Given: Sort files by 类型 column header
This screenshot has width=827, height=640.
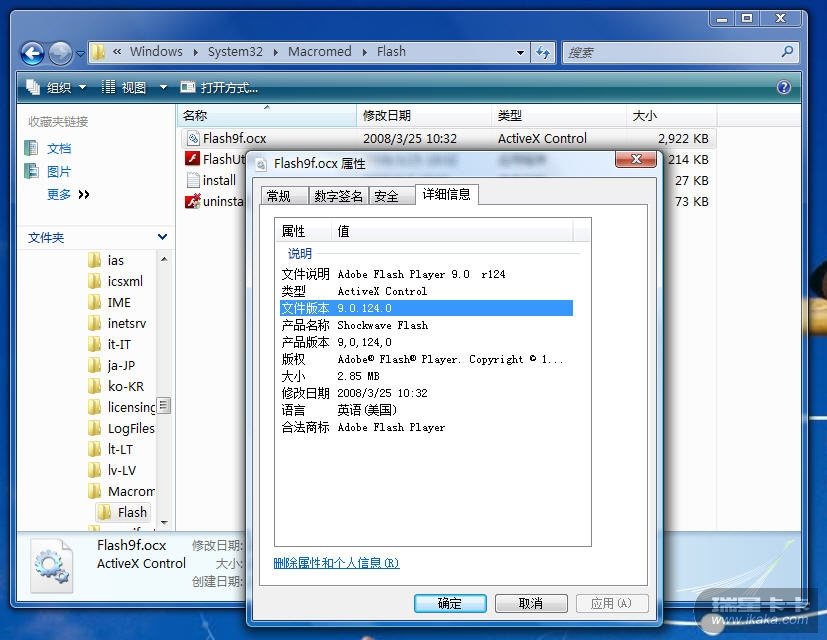Looking at the screenshot, I should 559,116.
